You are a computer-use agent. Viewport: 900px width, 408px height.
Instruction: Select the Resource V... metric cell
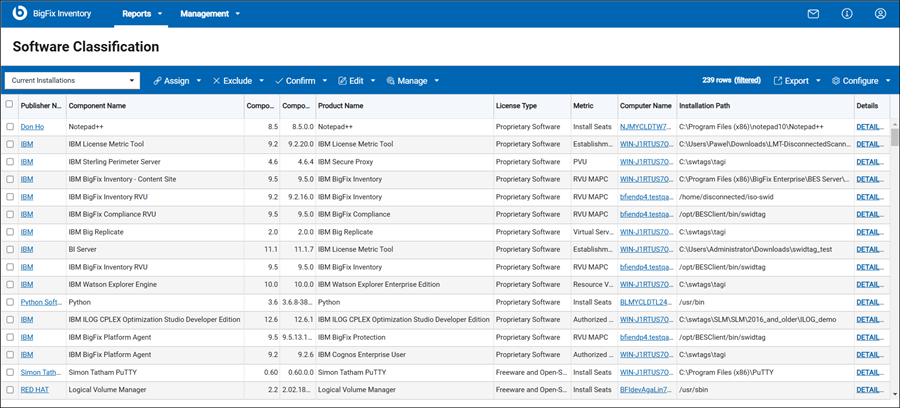click(x=593, y=285)
